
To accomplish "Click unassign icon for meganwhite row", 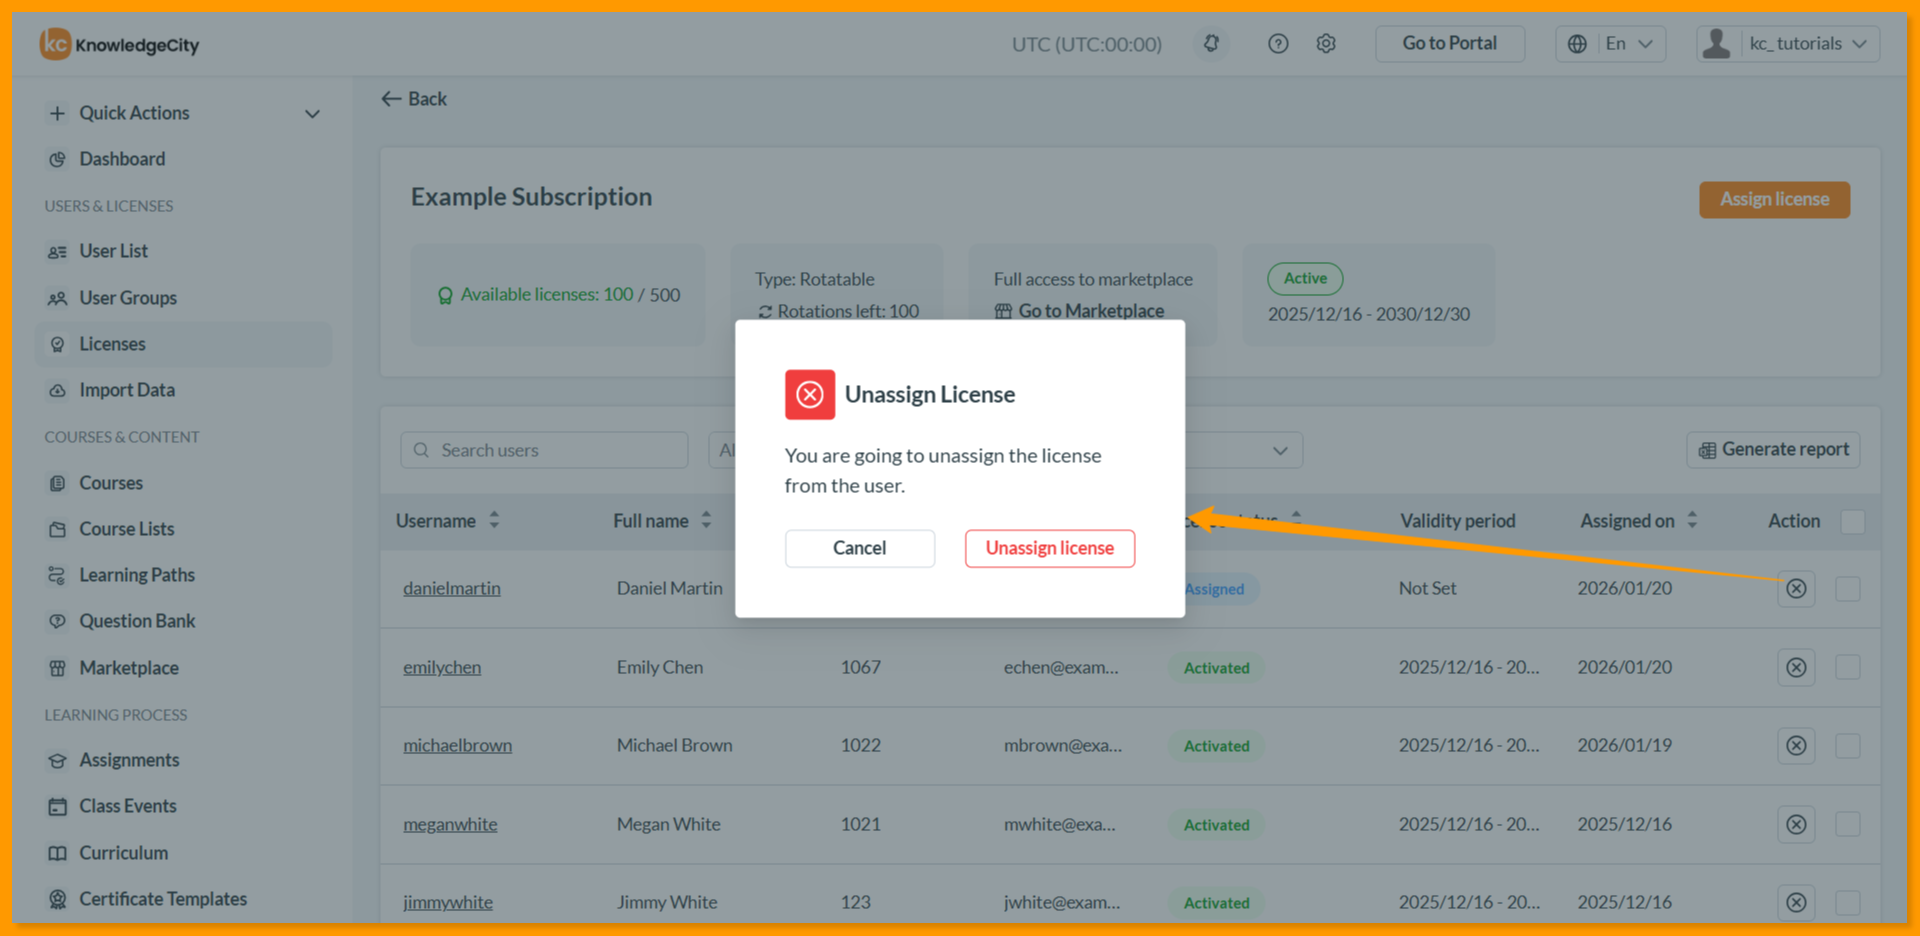I will coord(1796,824).
